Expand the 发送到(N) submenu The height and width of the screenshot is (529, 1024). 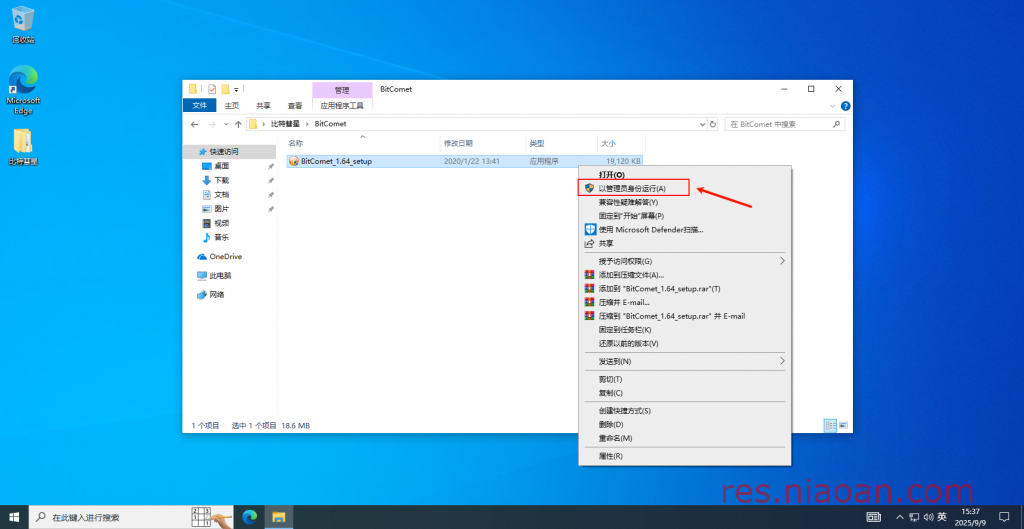pyautogui.click(x=684, y=361)
